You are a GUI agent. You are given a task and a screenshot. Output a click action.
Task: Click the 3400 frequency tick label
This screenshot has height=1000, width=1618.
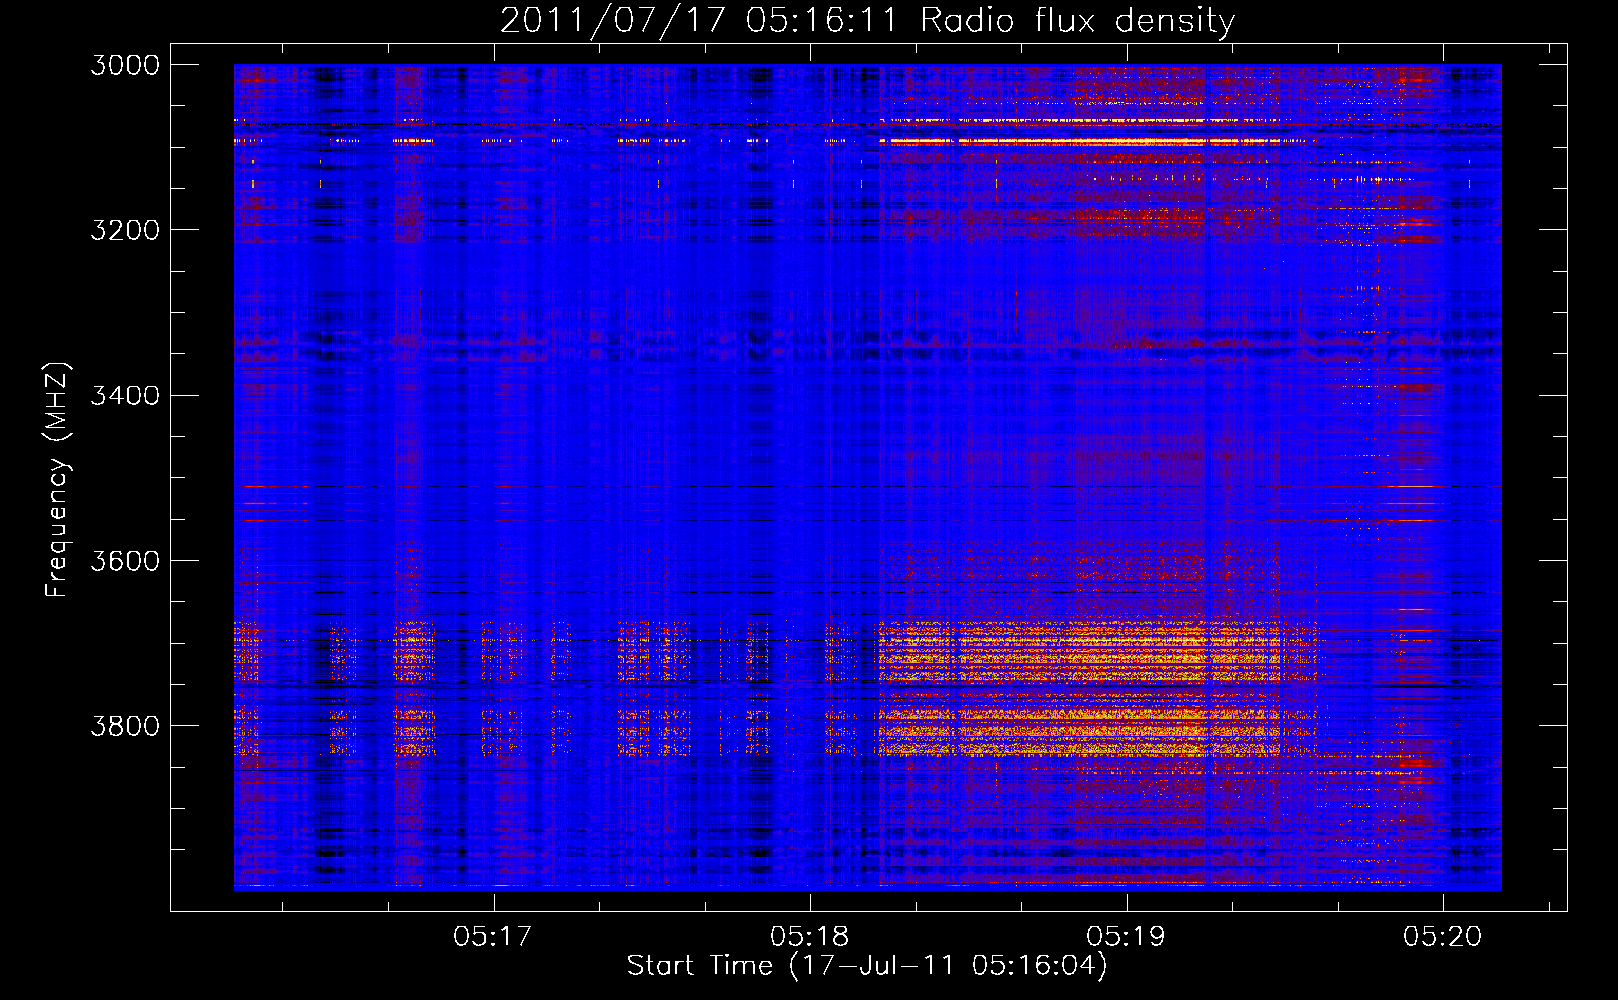(x=125, y=395)
